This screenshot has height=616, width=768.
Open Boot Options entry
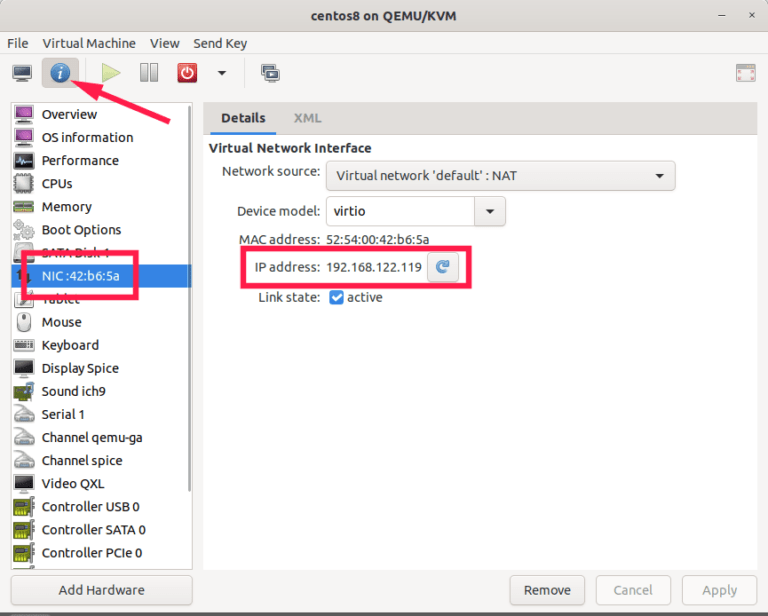pos(100,230)
